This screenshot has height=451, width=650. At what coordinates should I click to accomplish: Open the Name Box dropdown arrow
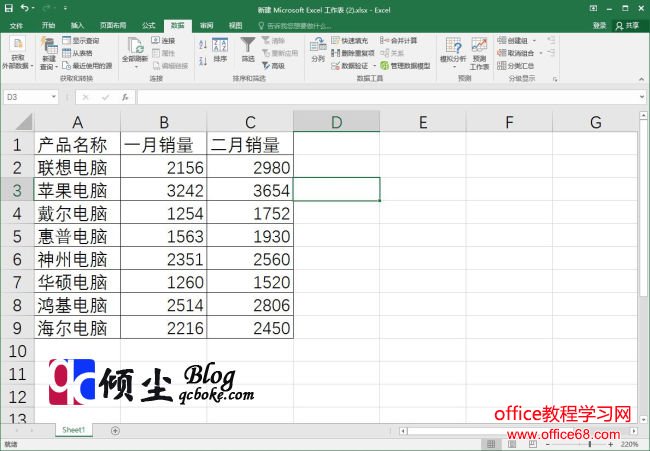coord(53,97)
